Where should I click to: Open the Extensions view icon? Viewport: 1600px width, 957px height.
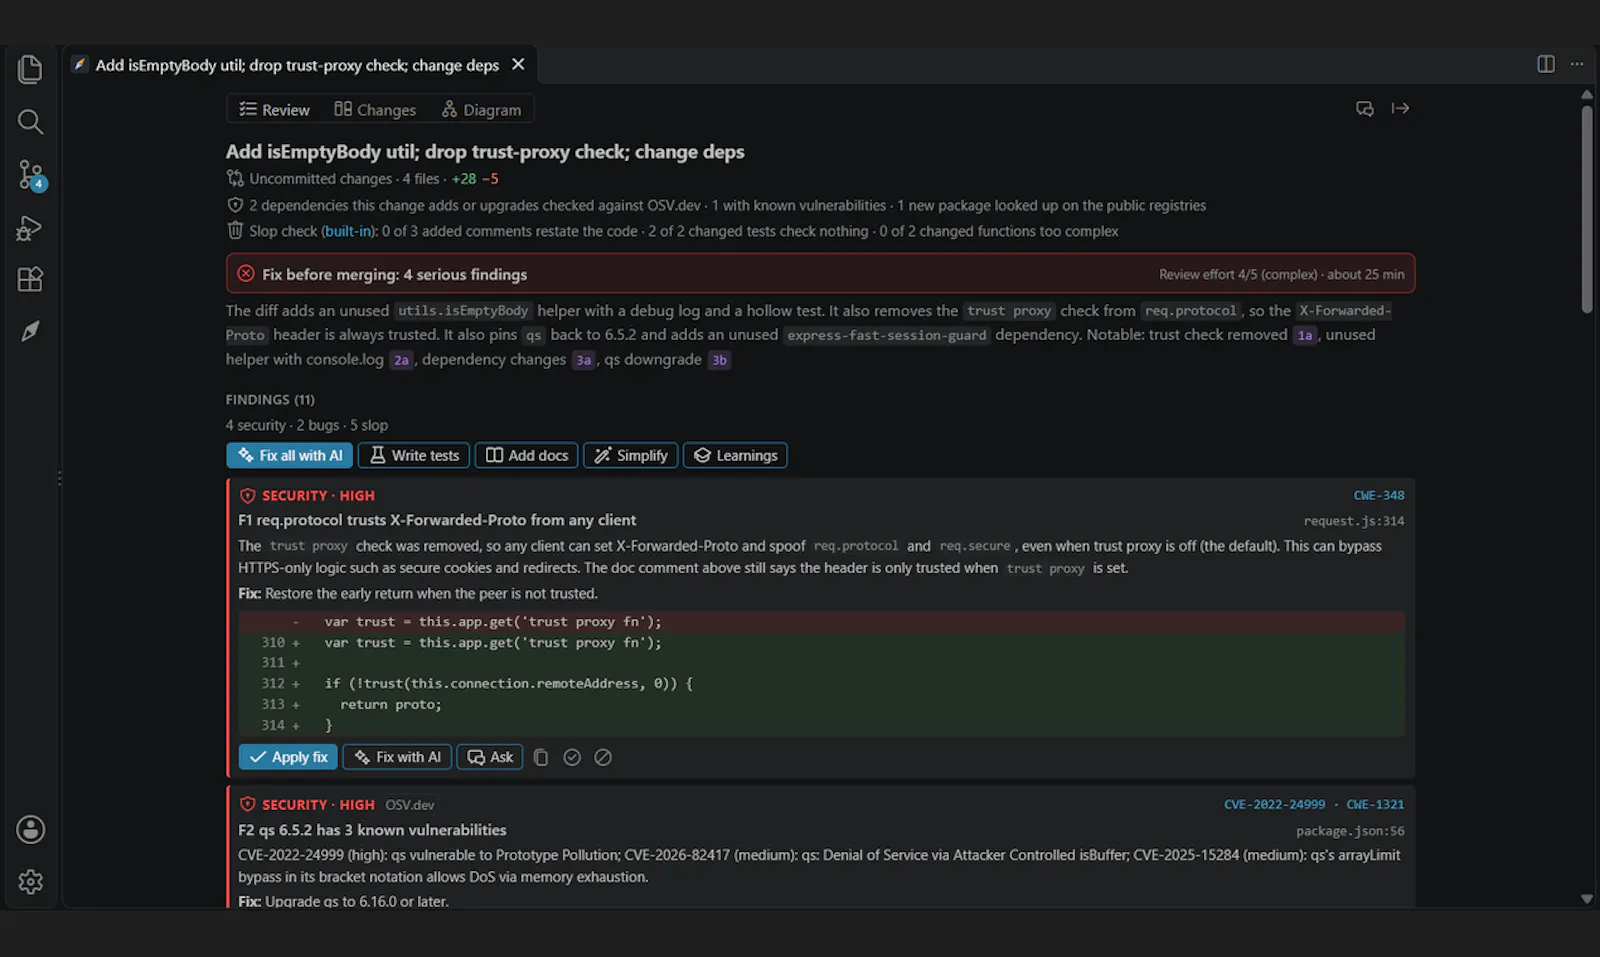(30, 279)
